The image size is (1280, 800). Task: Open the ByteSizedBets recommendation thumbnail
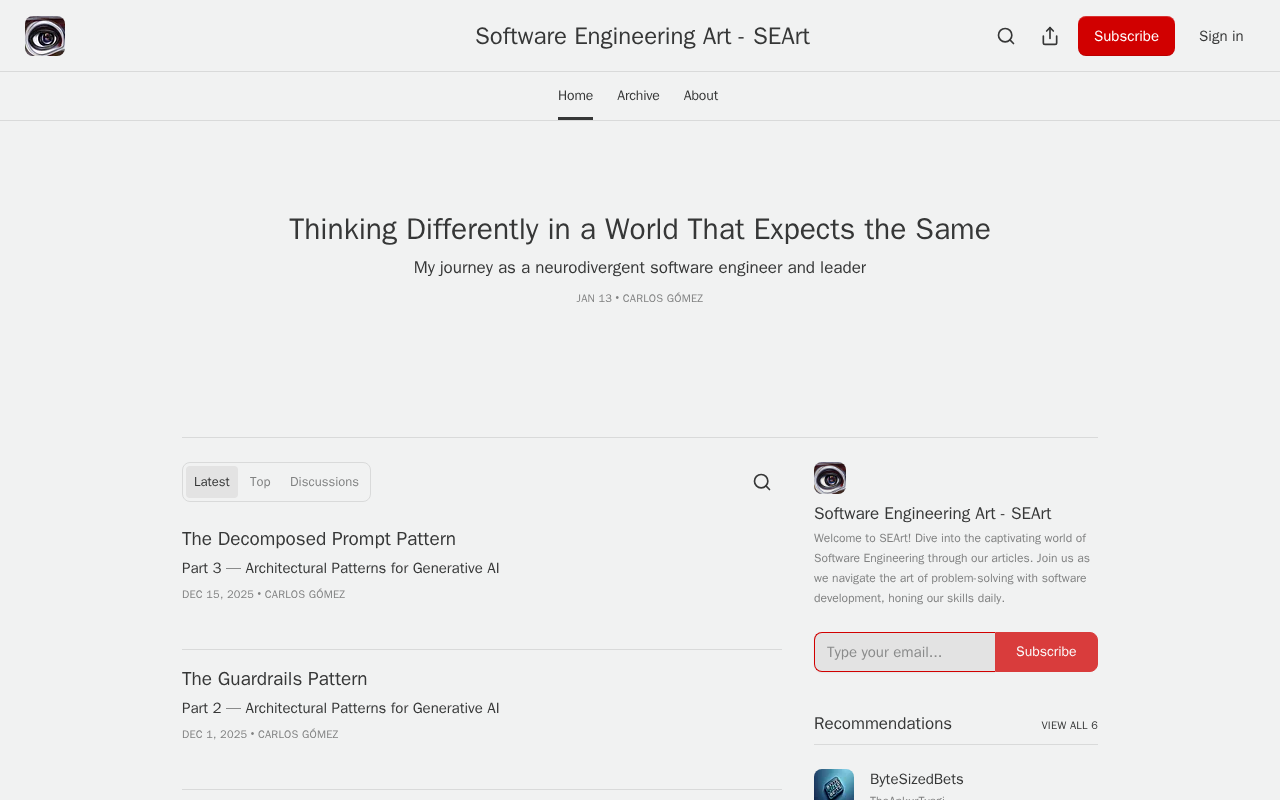(x=834, y=785)
